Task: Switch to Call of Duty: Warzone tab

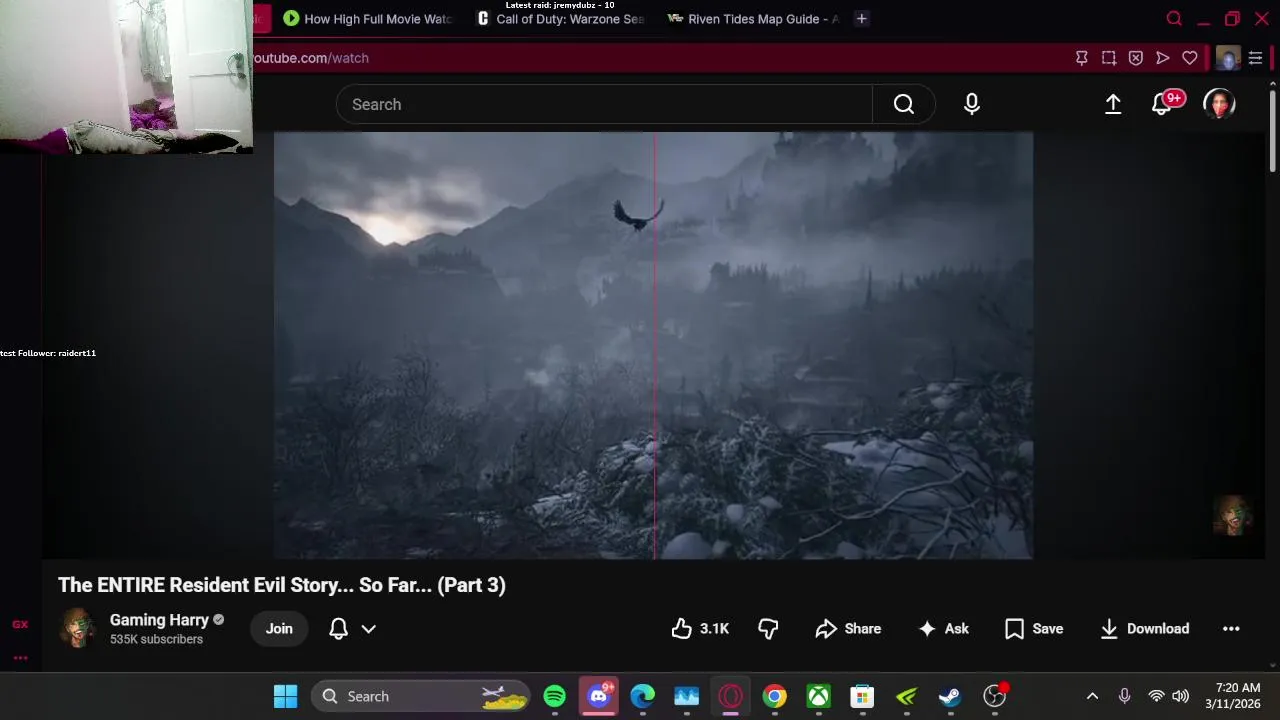Action: click(561, 19)
